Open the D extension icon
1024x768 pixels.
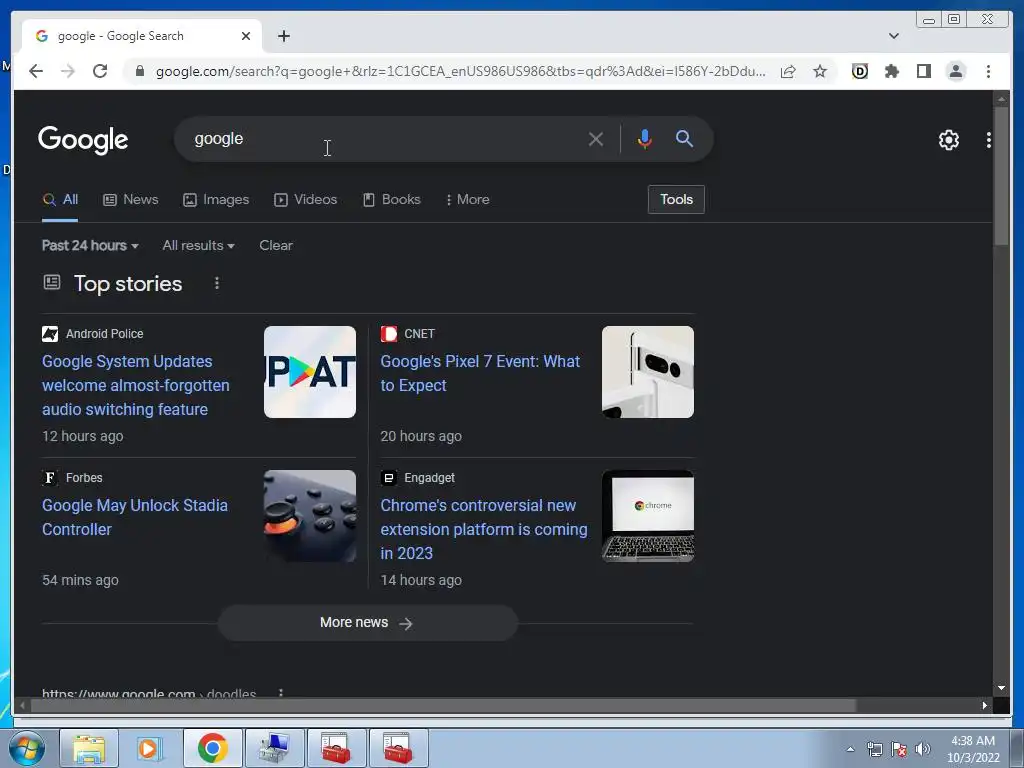(x=859, y=71)
